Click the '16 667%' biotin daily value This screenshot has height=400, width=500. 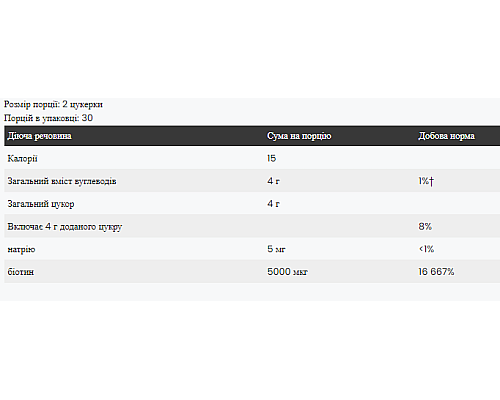coord(436,272)
